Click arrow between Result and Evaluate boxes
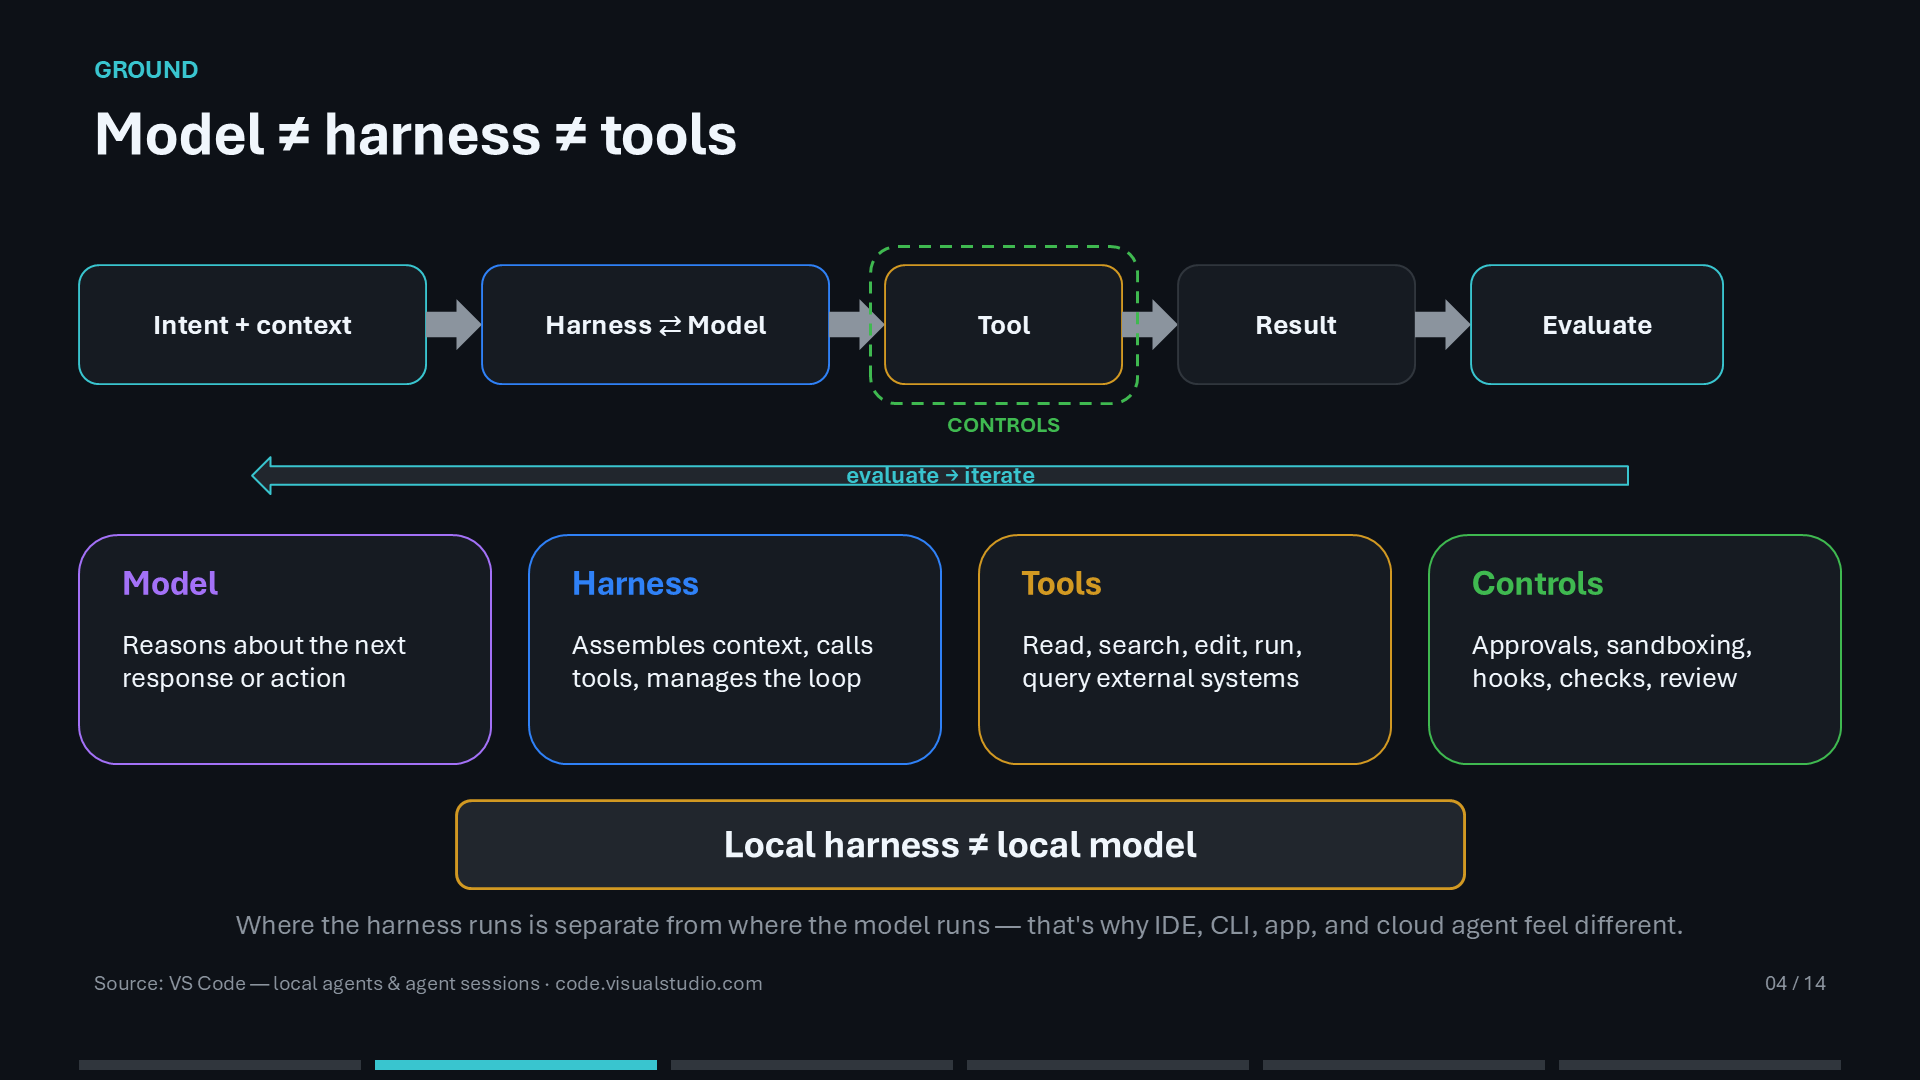 click(1443, 325)
